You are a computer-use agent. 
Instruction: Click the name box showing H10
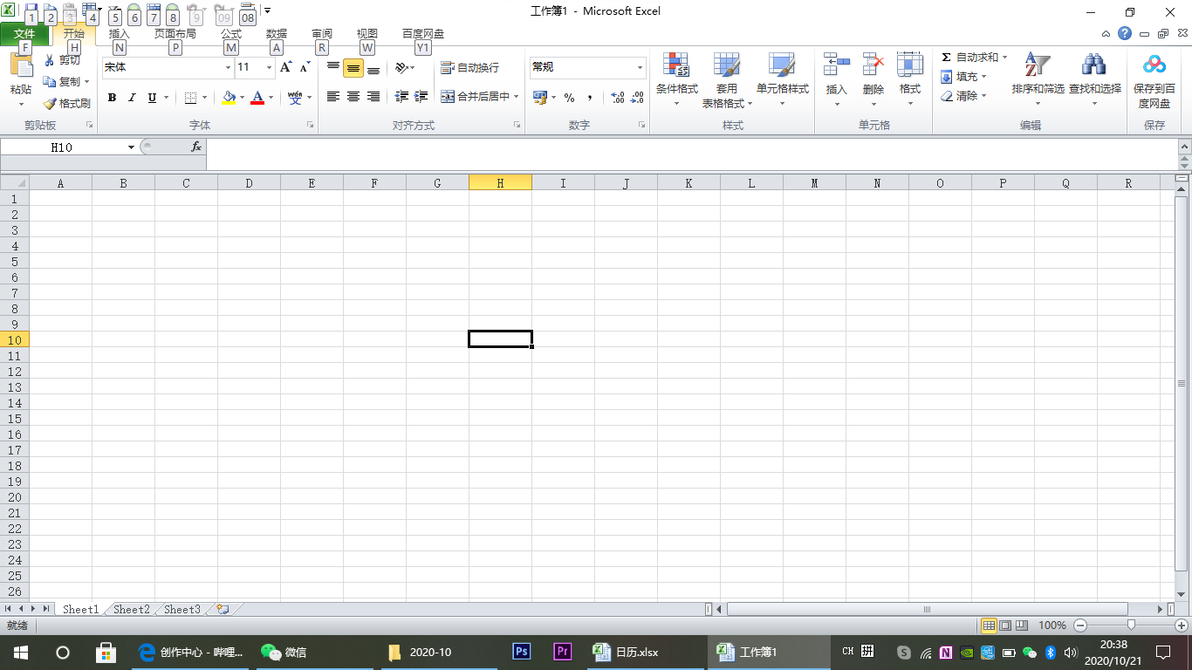(x=62, y=148)
